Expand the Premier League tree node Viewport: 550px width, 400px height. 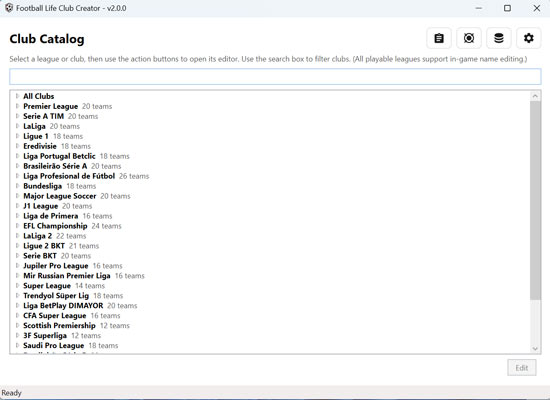pyautogui.click(x=17, y=106)
